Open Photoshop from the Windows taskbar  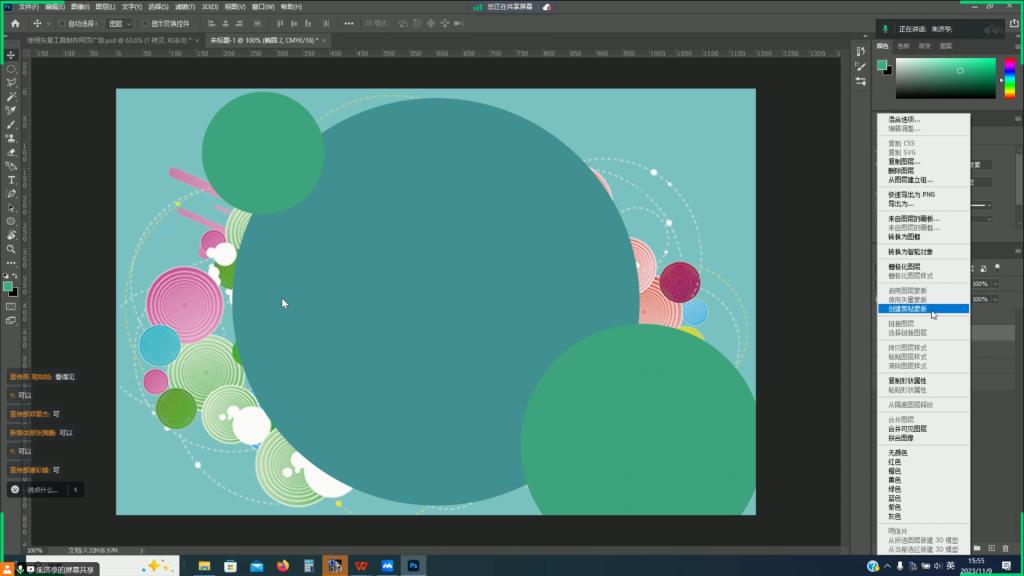[x=412, y=566]
